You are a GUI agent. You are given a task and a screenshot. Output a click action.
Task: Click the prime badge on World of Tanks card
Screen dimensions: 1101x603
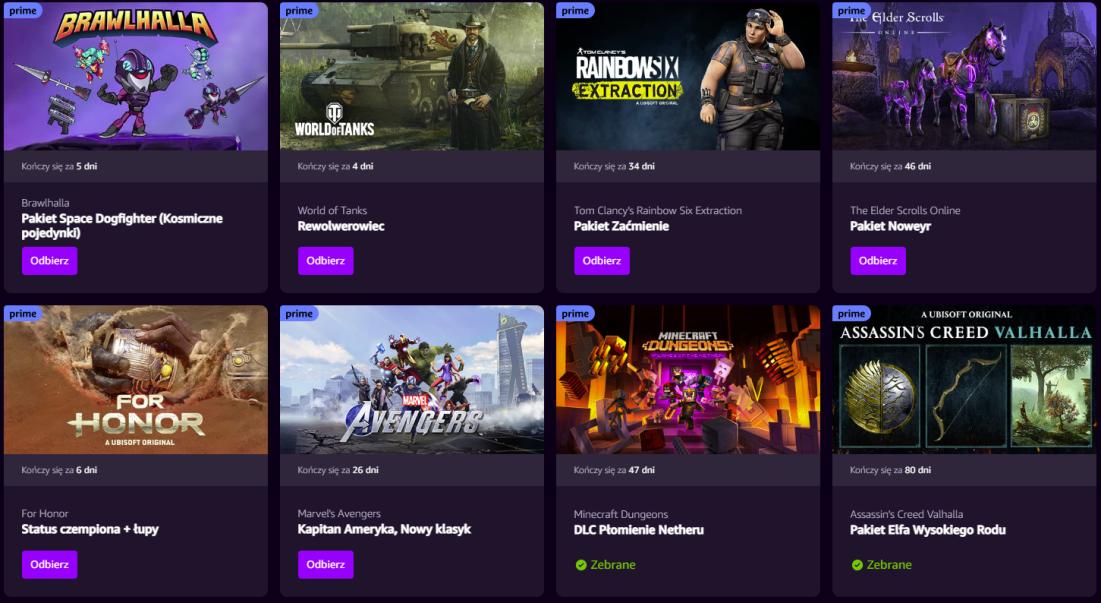(x=299, y=11)
